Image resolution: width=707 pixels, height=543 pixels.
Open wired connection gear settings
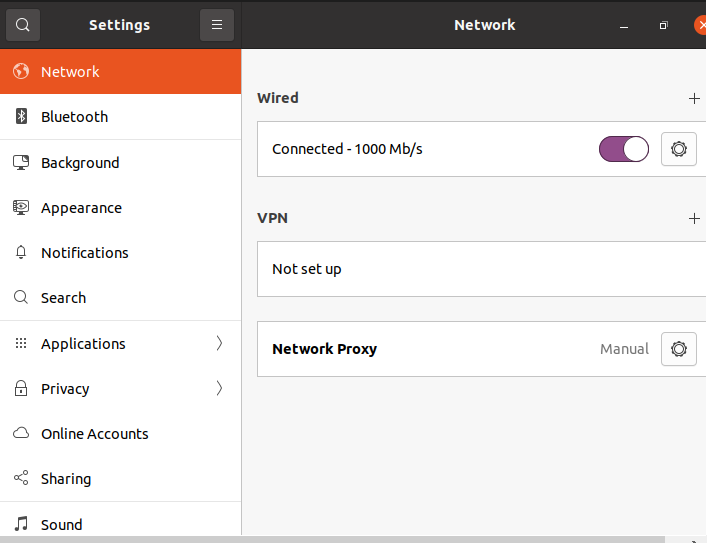pos(679,149)
